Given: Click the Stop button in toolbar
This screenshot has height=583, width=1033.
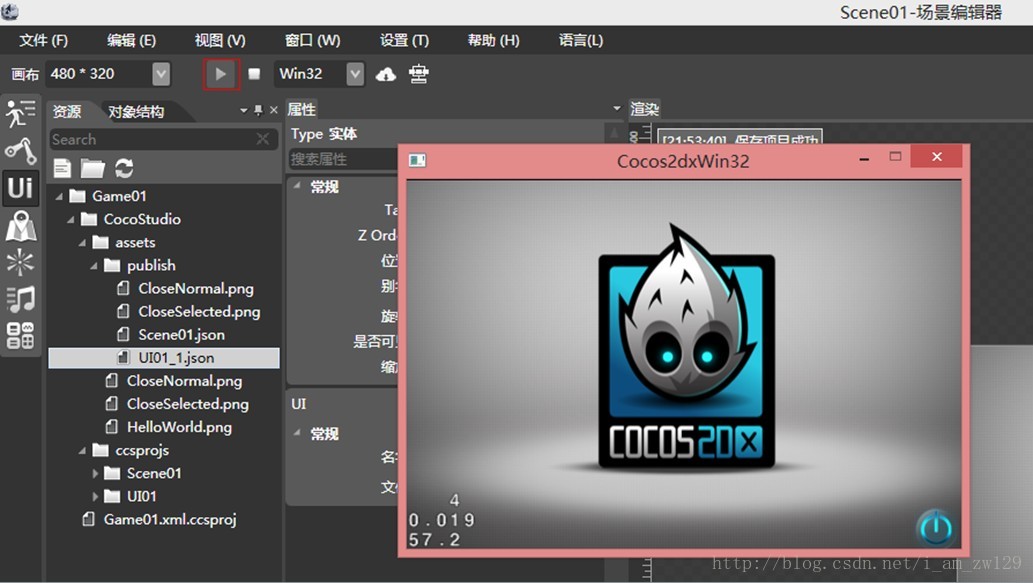Looking at the screenshot, I should point(254,74).
